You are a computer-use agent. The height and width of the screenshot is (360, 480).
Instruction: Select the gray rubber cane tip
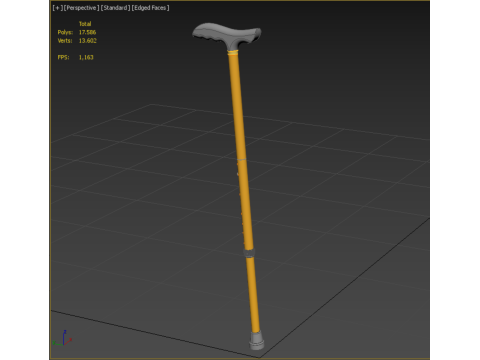tap(256, 341)
